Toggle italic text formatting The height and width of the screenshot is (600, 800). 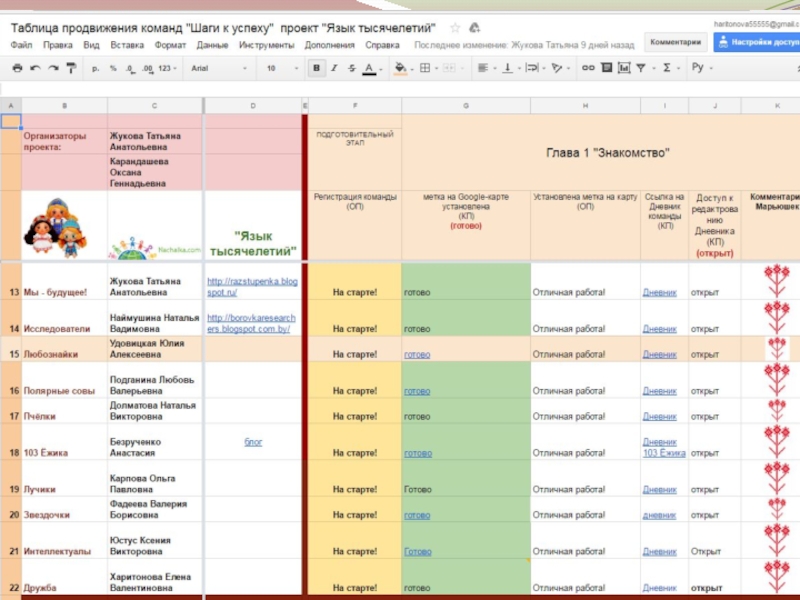click(334, 68)
